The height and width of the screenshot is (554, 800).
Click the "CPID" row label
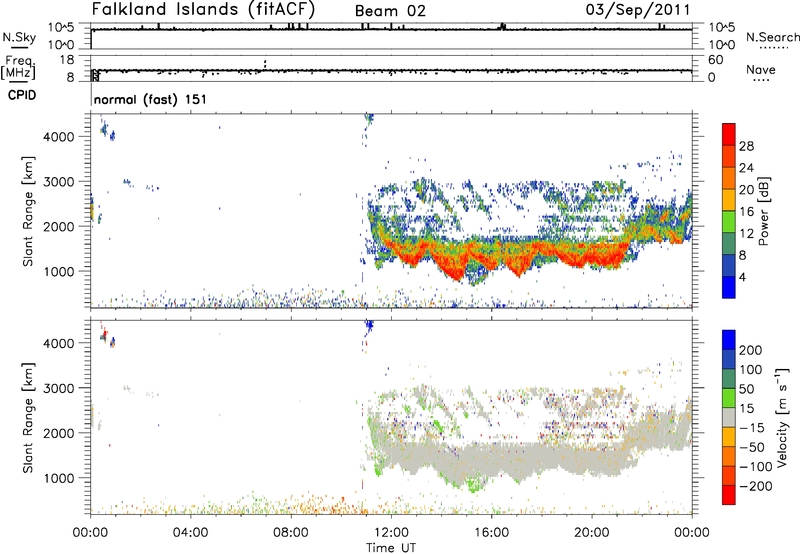tap(22, 95)
